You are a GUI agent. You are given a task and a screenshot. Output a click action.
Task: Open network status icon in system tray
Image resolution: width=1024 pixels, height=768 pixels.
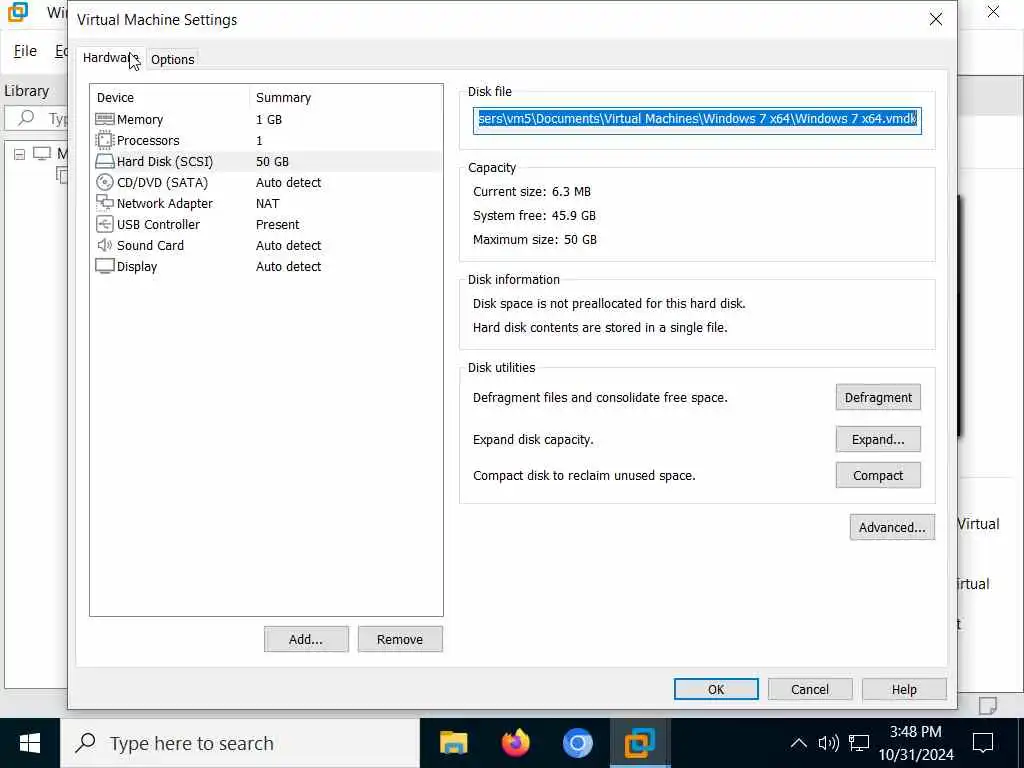pyautogui.click(x=859, y=743)
